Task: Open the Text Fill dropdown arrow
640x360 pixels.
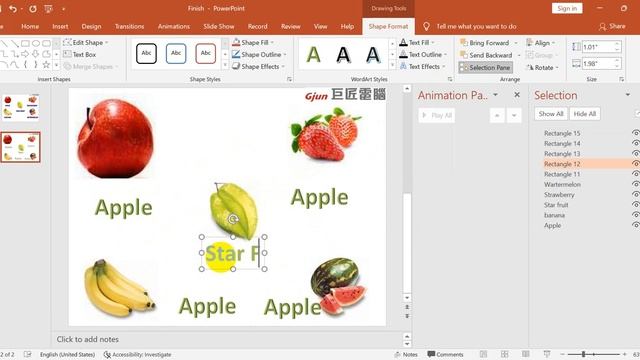Action: [x=433, y=42]
